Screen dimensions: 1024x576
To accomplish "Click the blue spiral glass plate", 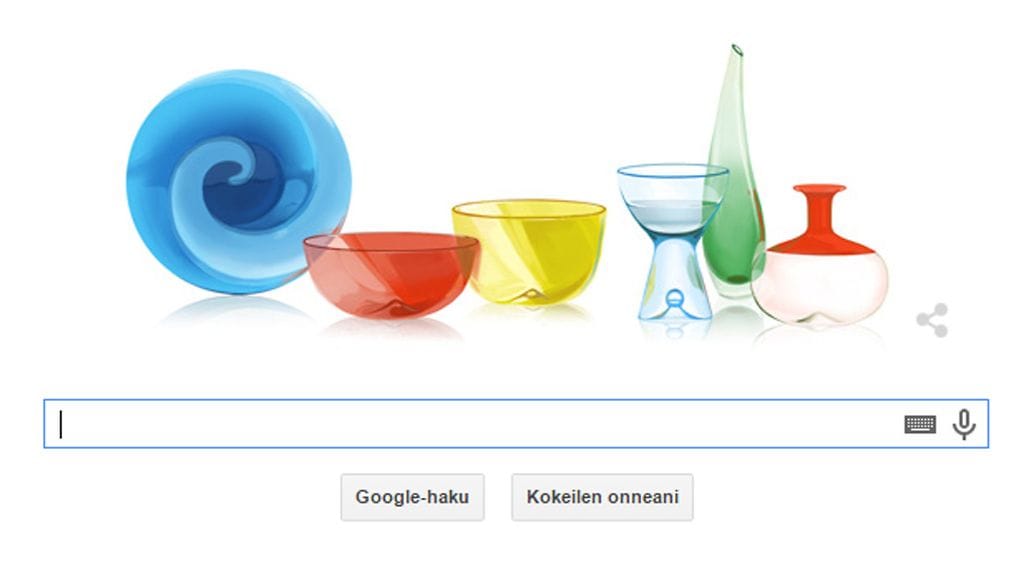I will [x=238, y=182].
